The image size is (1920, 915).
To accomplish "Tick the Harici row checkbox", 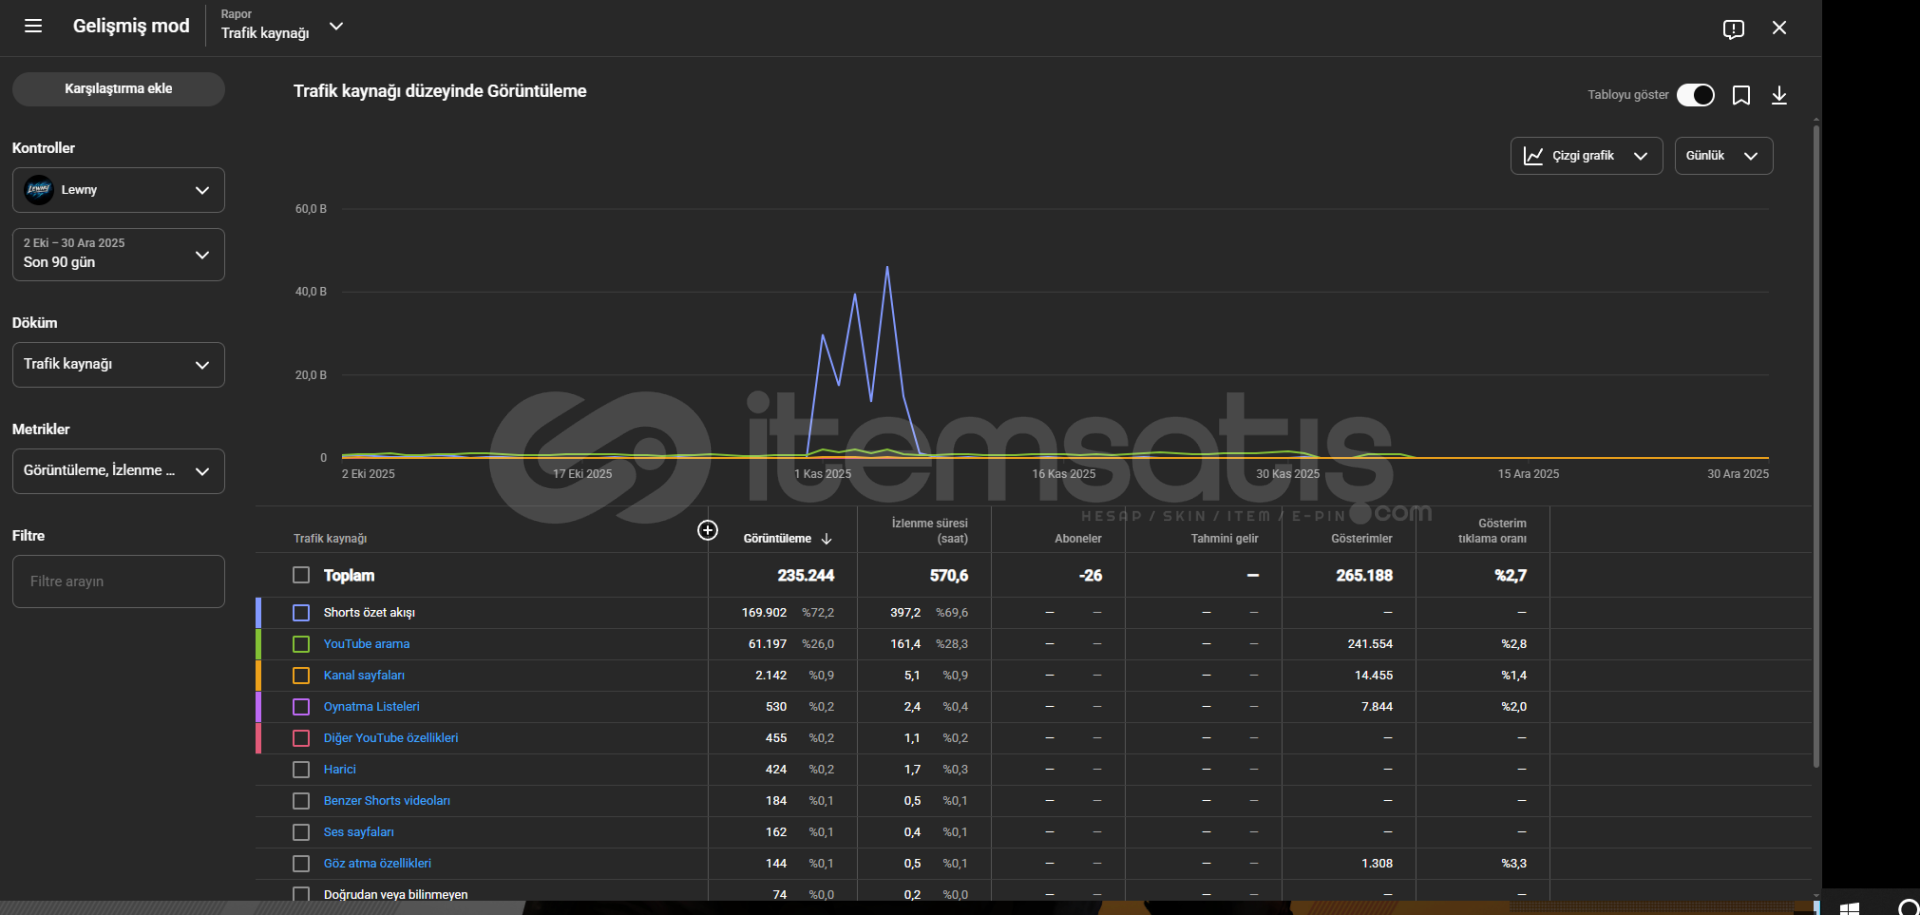I will [x=301, y=770].
